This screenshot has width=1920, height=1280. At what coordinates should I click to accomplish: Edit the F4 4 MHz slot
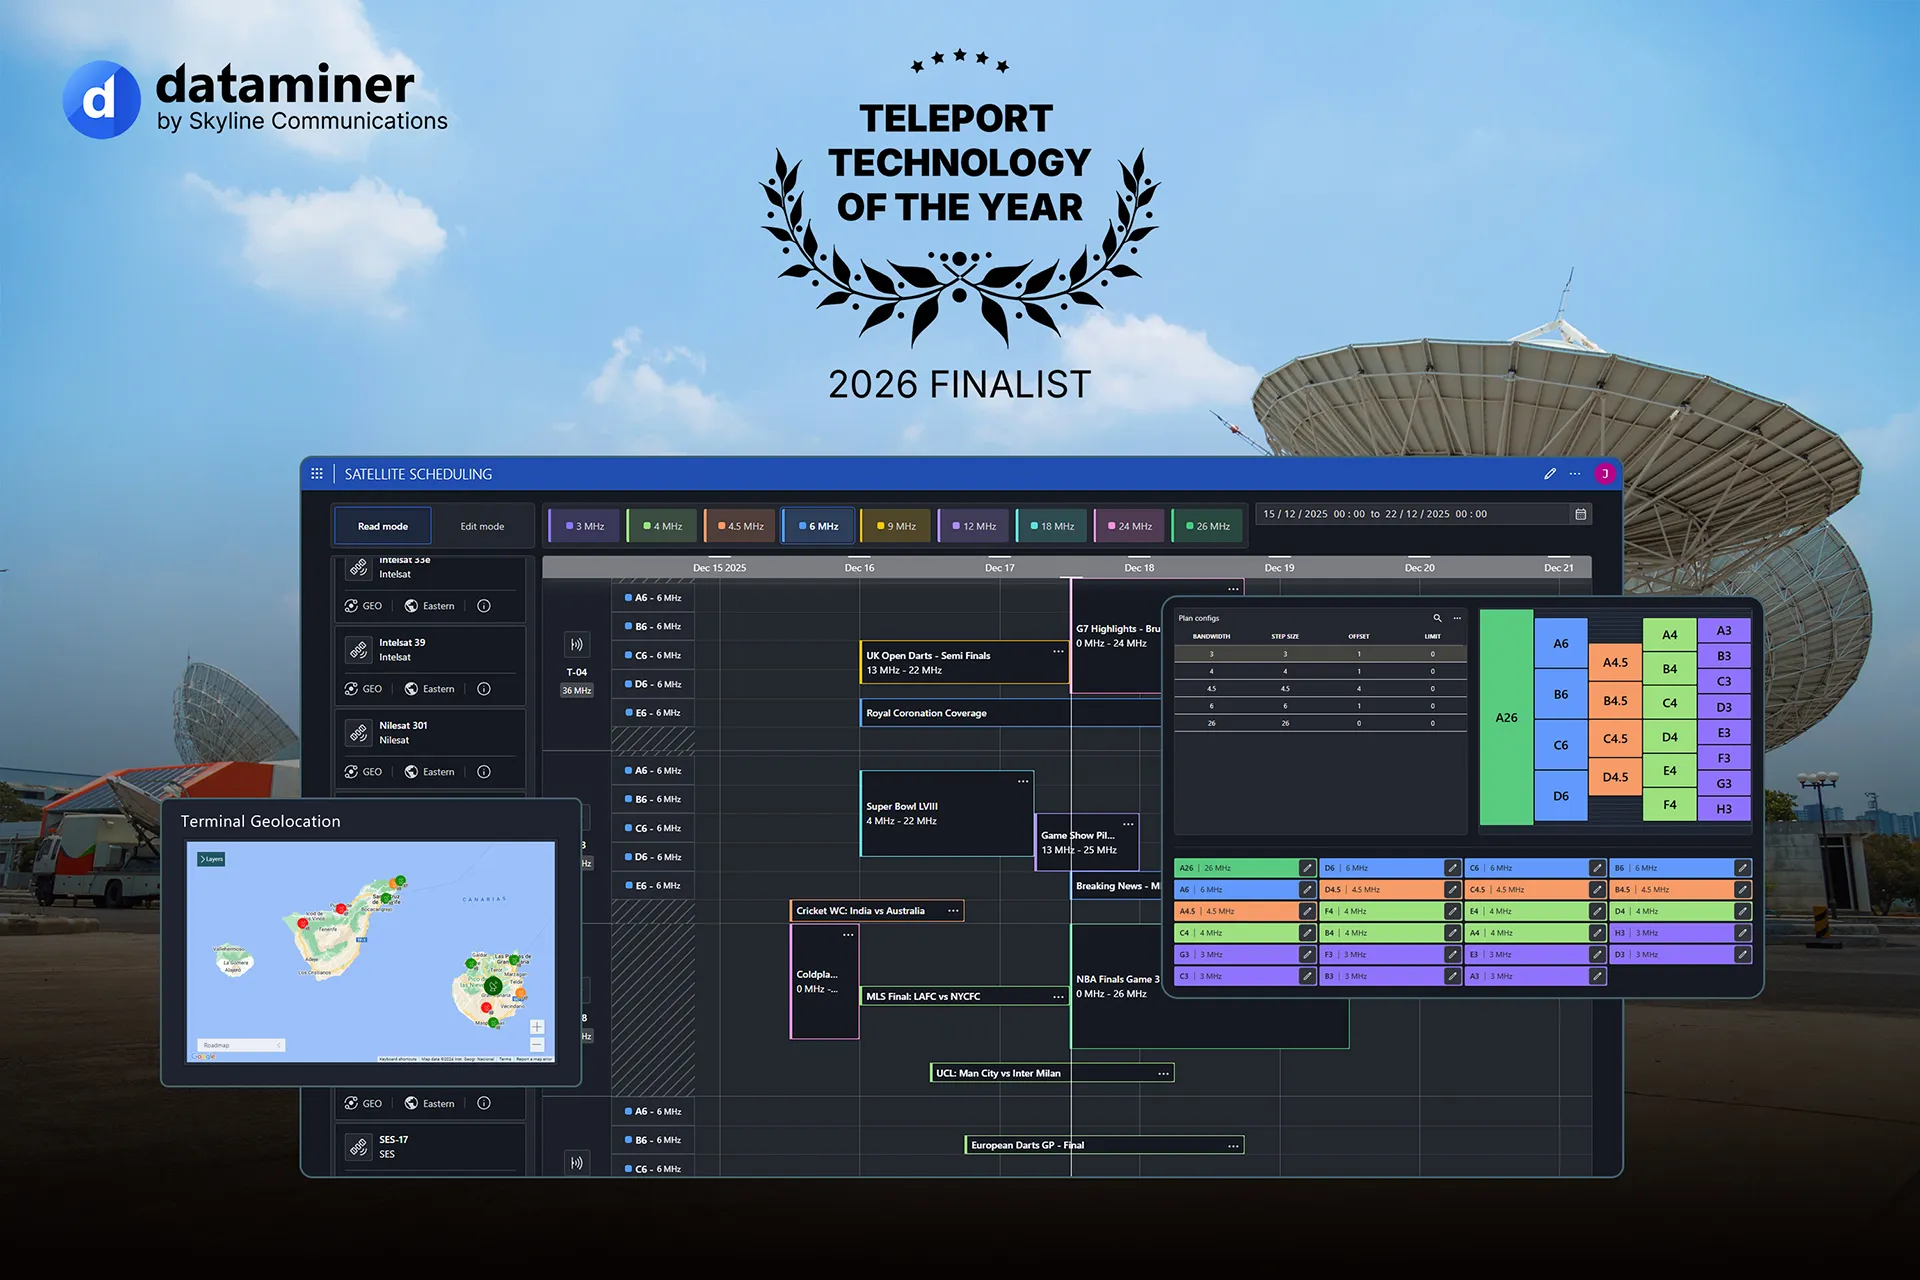[1452, 911]
